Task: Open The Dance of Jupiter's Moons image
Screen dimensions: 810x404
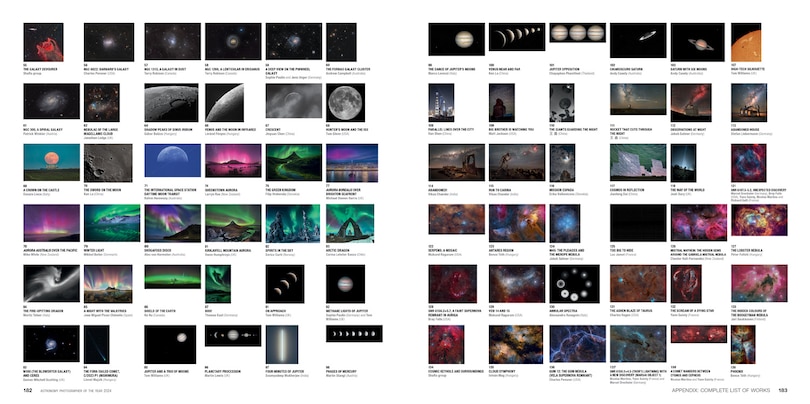Action: (457, 39)
